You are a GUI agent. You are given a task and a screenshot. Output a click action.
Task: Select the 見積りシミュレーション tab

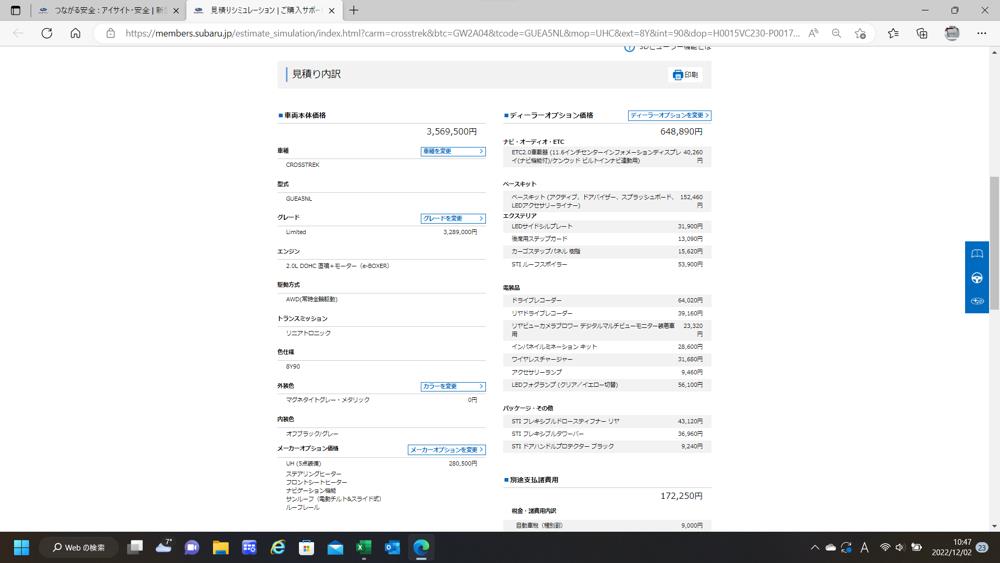tap(264, 10)
